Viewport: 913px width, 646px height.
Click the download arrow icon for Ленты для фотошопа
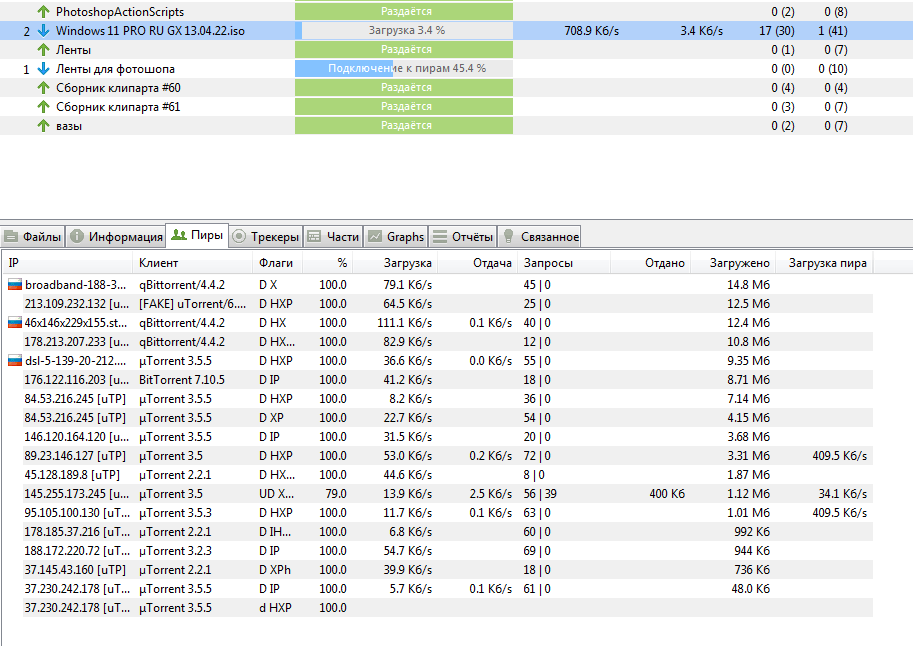43,69
